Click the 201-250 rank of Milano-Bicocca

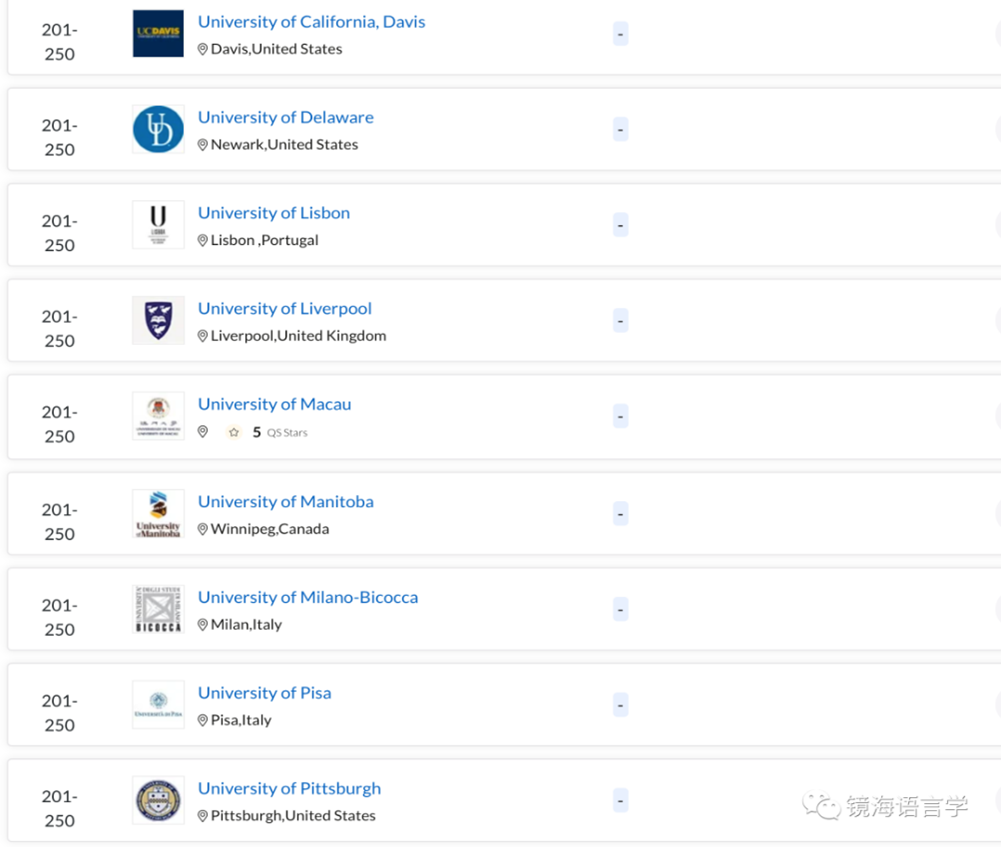(59, 618)
